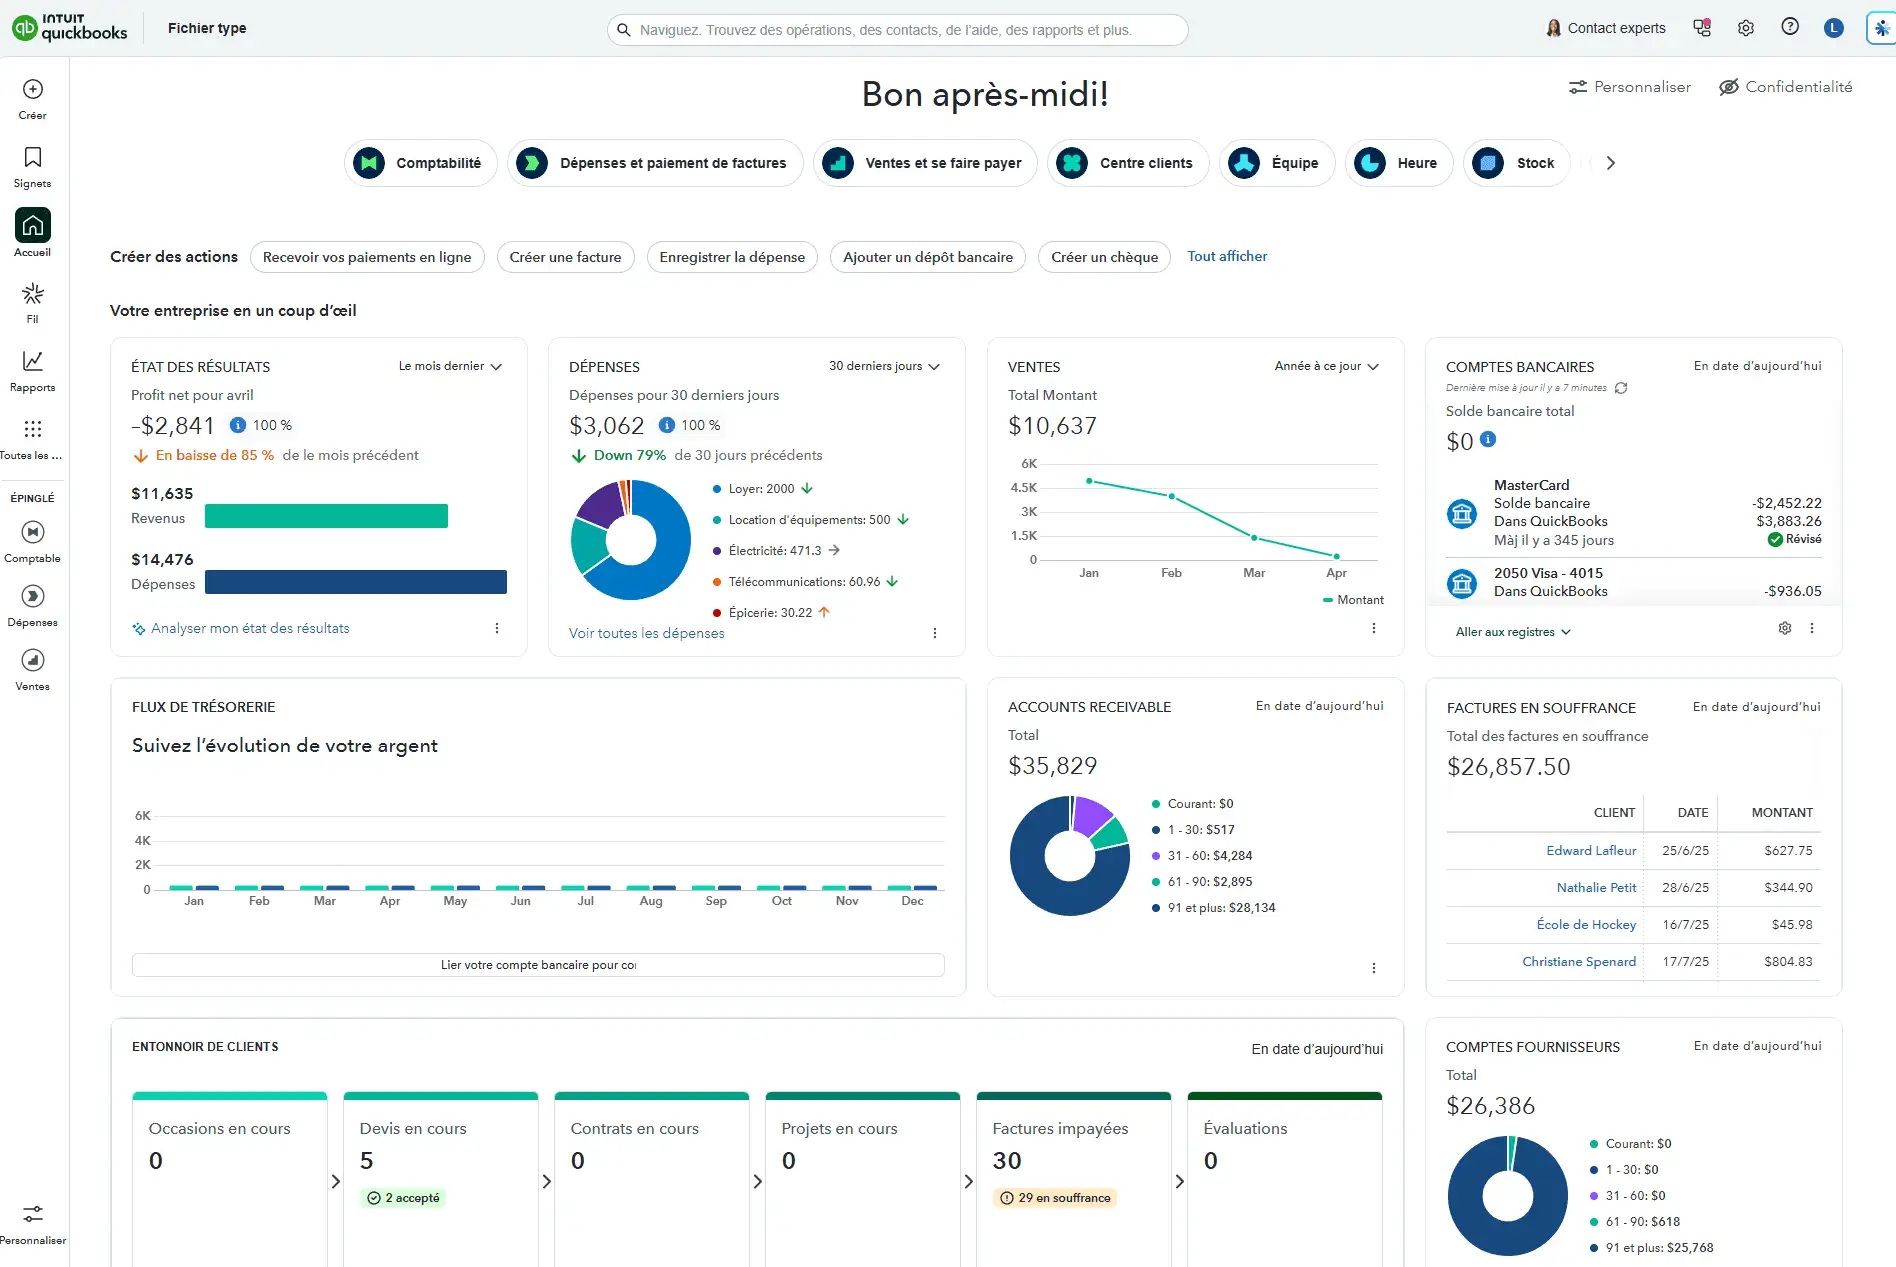The image size is (1896, 1267).
Task: Expand 'Le mois dernier' period dropdown
Action: tap(450, 366)
